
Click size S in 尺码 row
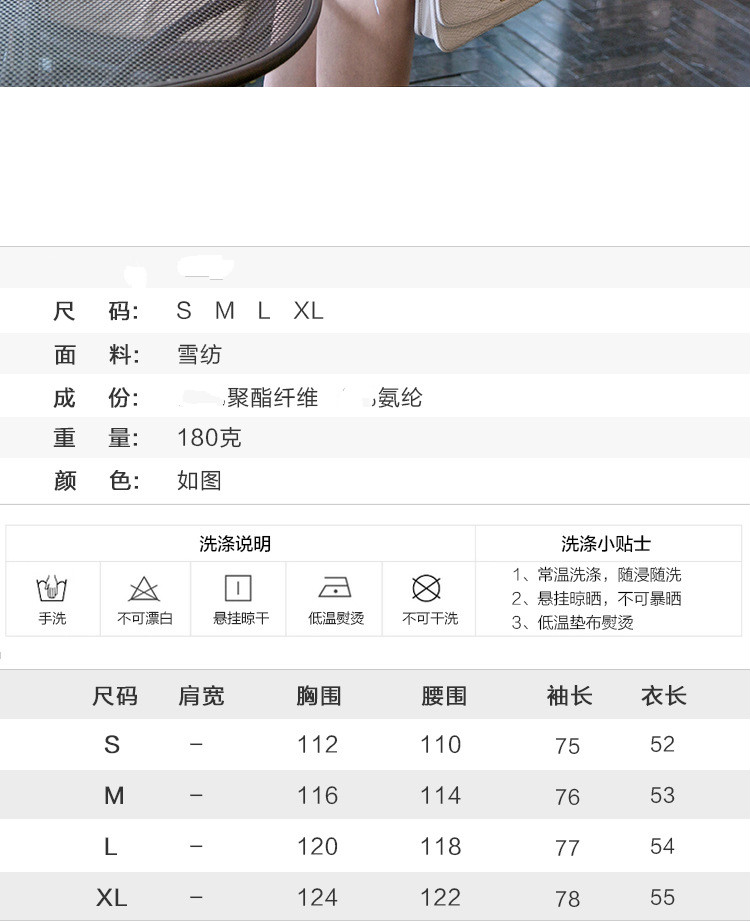coord(183,311)
